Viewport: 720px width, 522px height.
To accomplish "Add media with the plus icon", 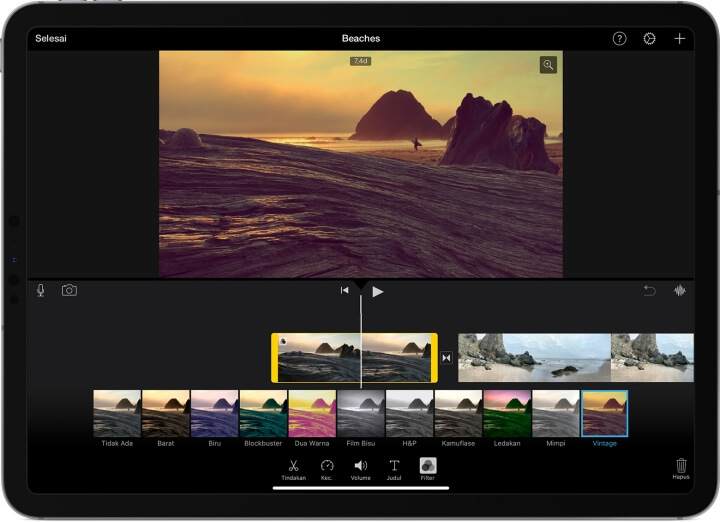I will (679, 39).
